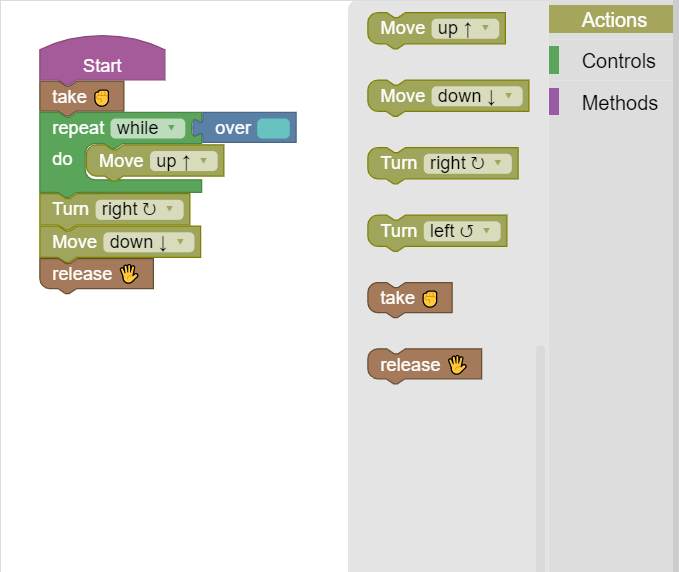Click the palette vertical scrollbar
Viewport: 679px width, 572px height.
coord(541,450)
